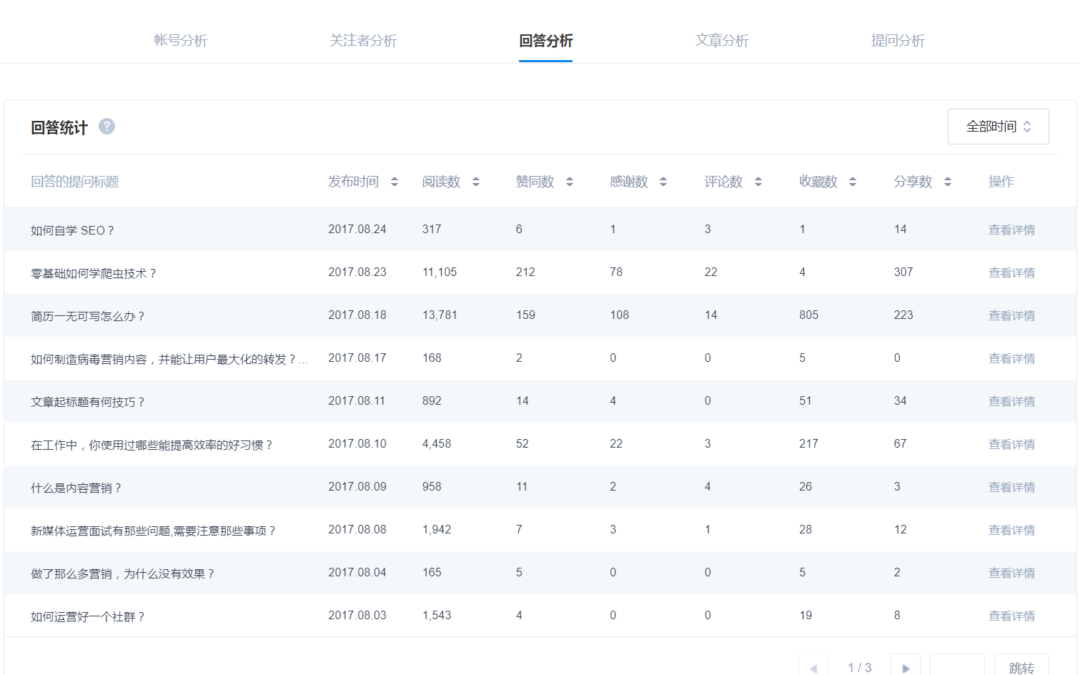Click the page number input field
Screen dimensions: 1080x675
[x=957, y=667]
